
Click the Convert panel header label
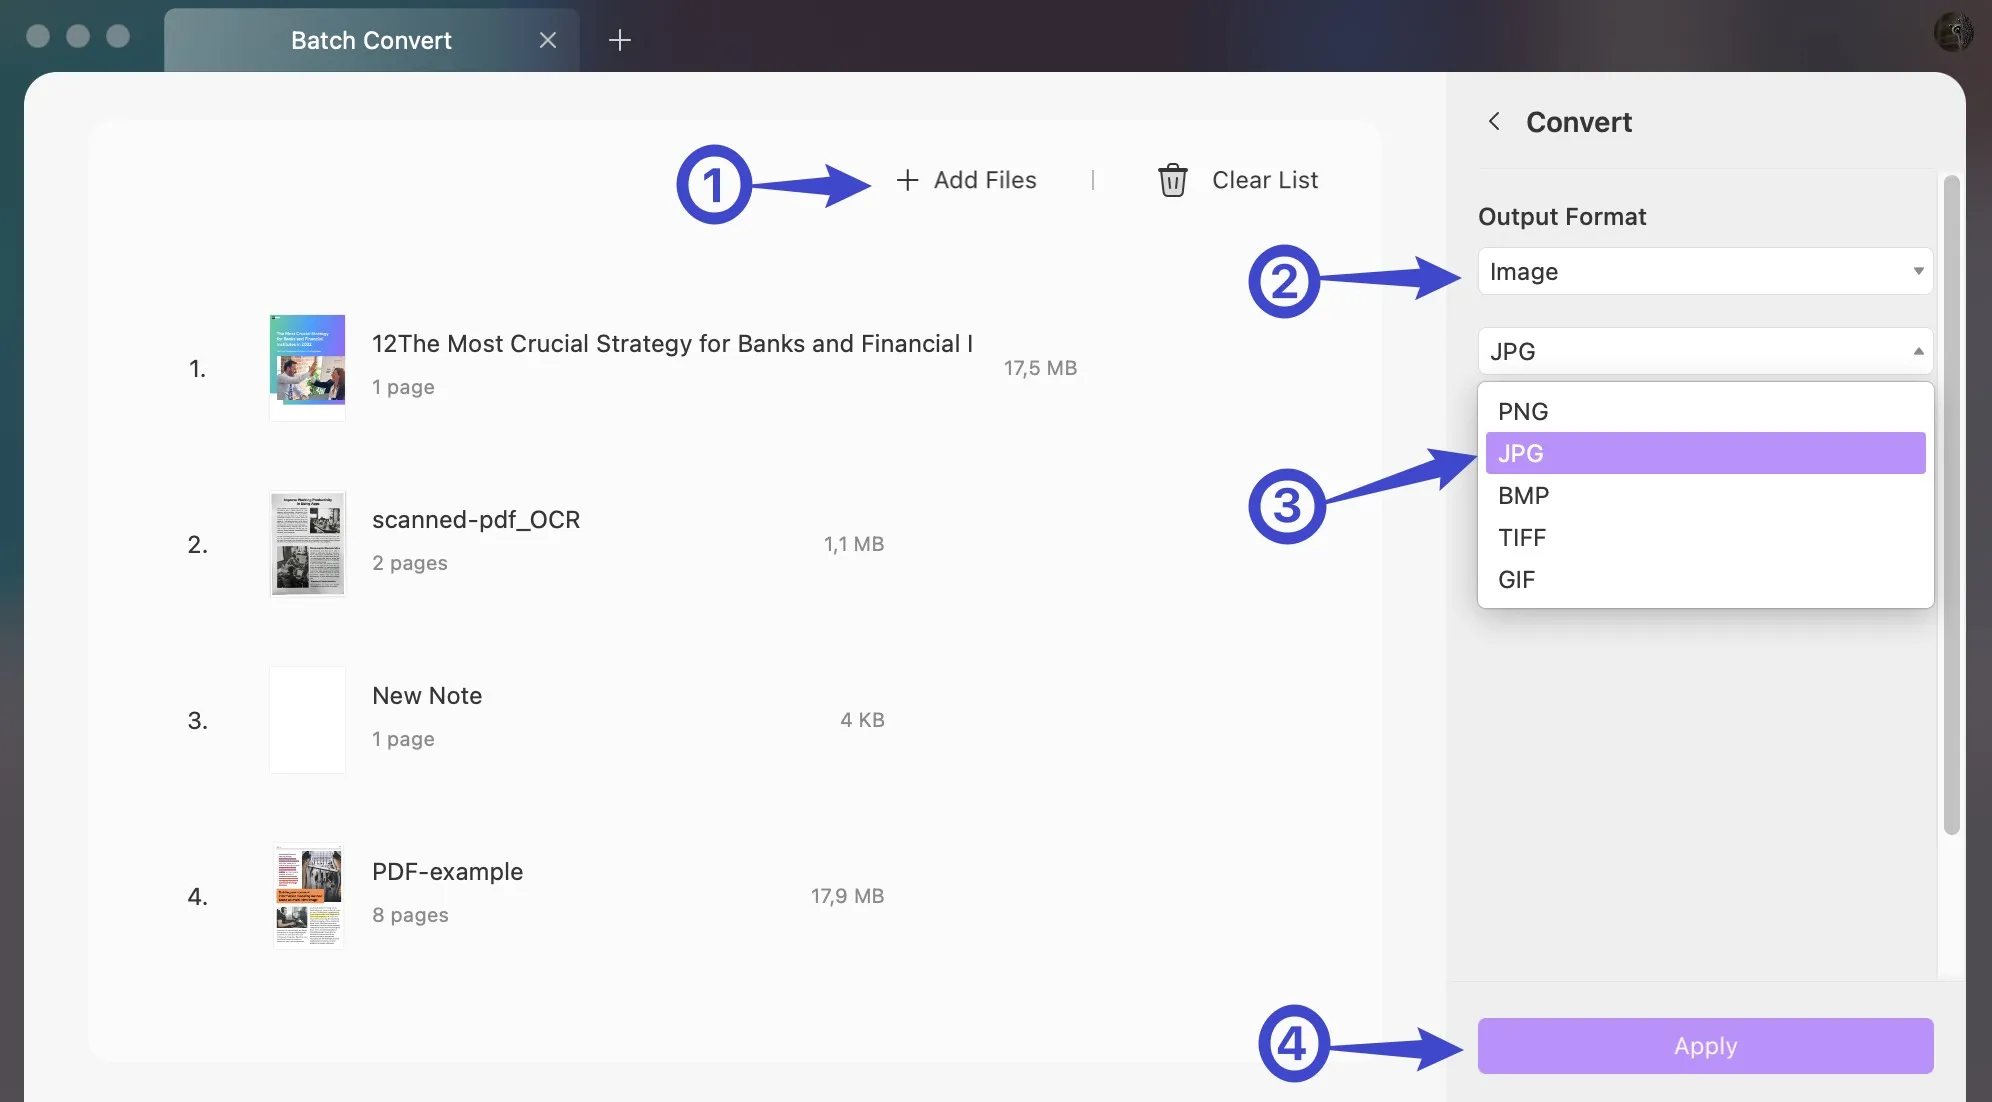(1578, 121)
